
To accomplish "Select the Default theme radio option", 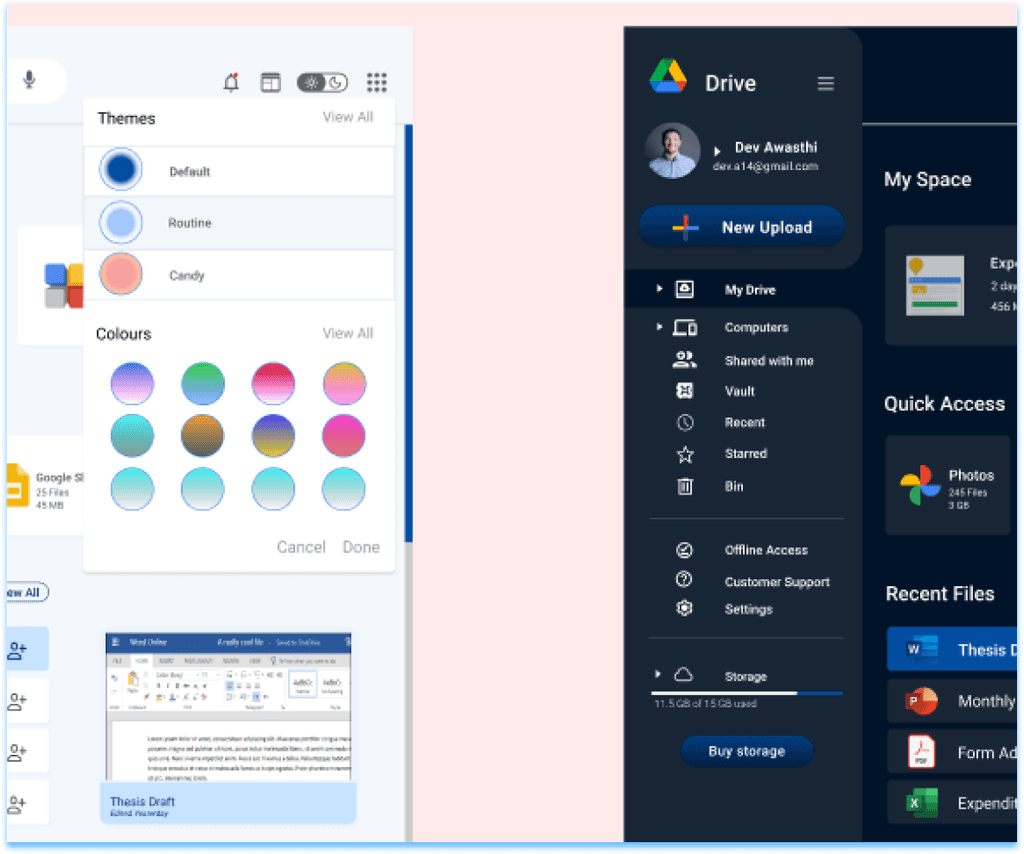I will [121, 169].
